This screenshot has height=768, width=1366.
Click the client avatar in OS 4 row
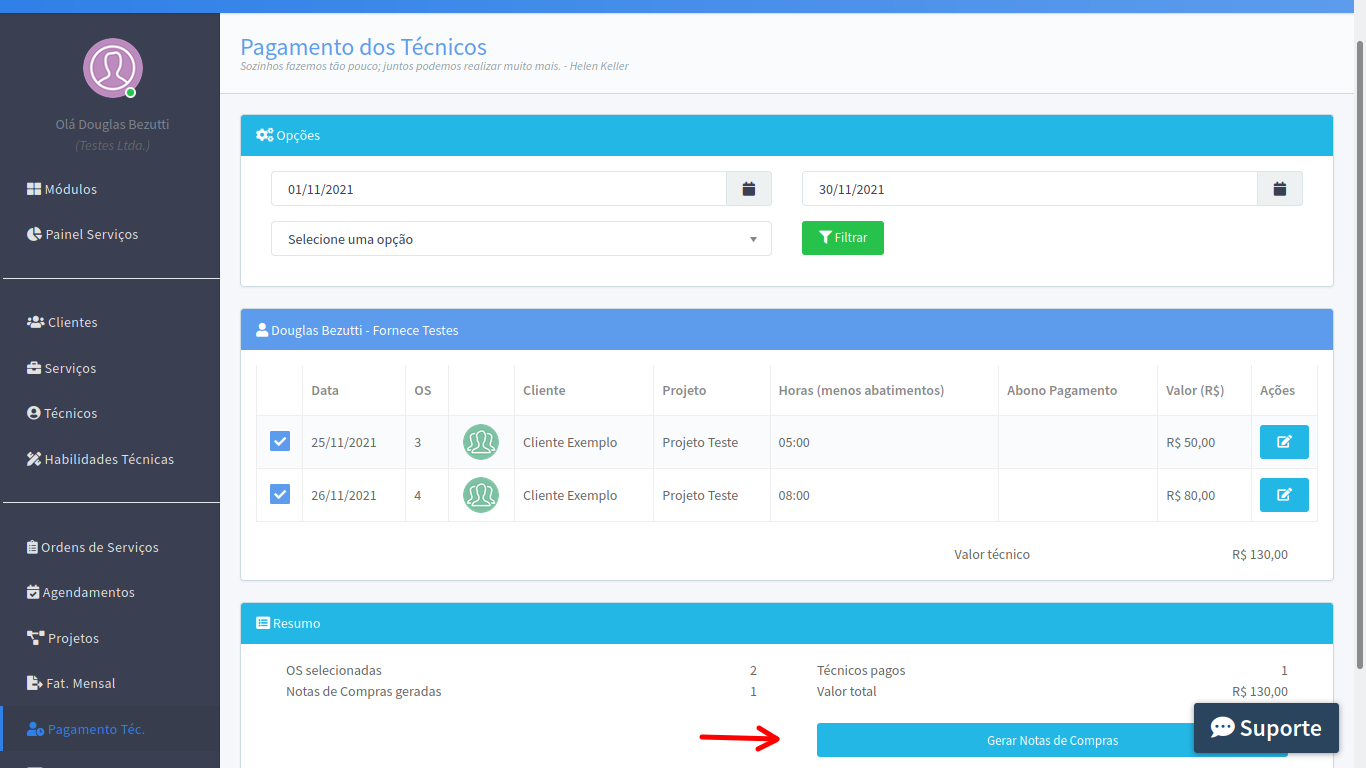481,495
